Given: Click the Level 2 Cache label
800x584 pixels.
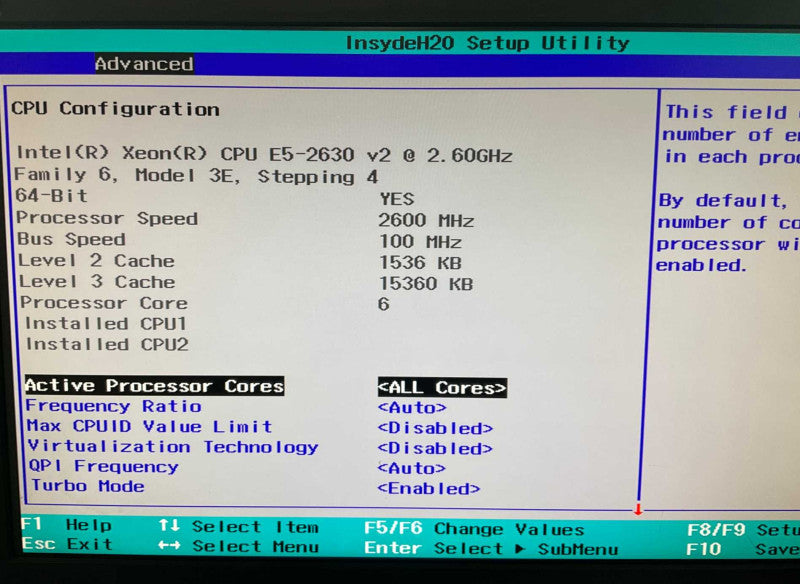Looking at the screenshot, I should 96,261.
